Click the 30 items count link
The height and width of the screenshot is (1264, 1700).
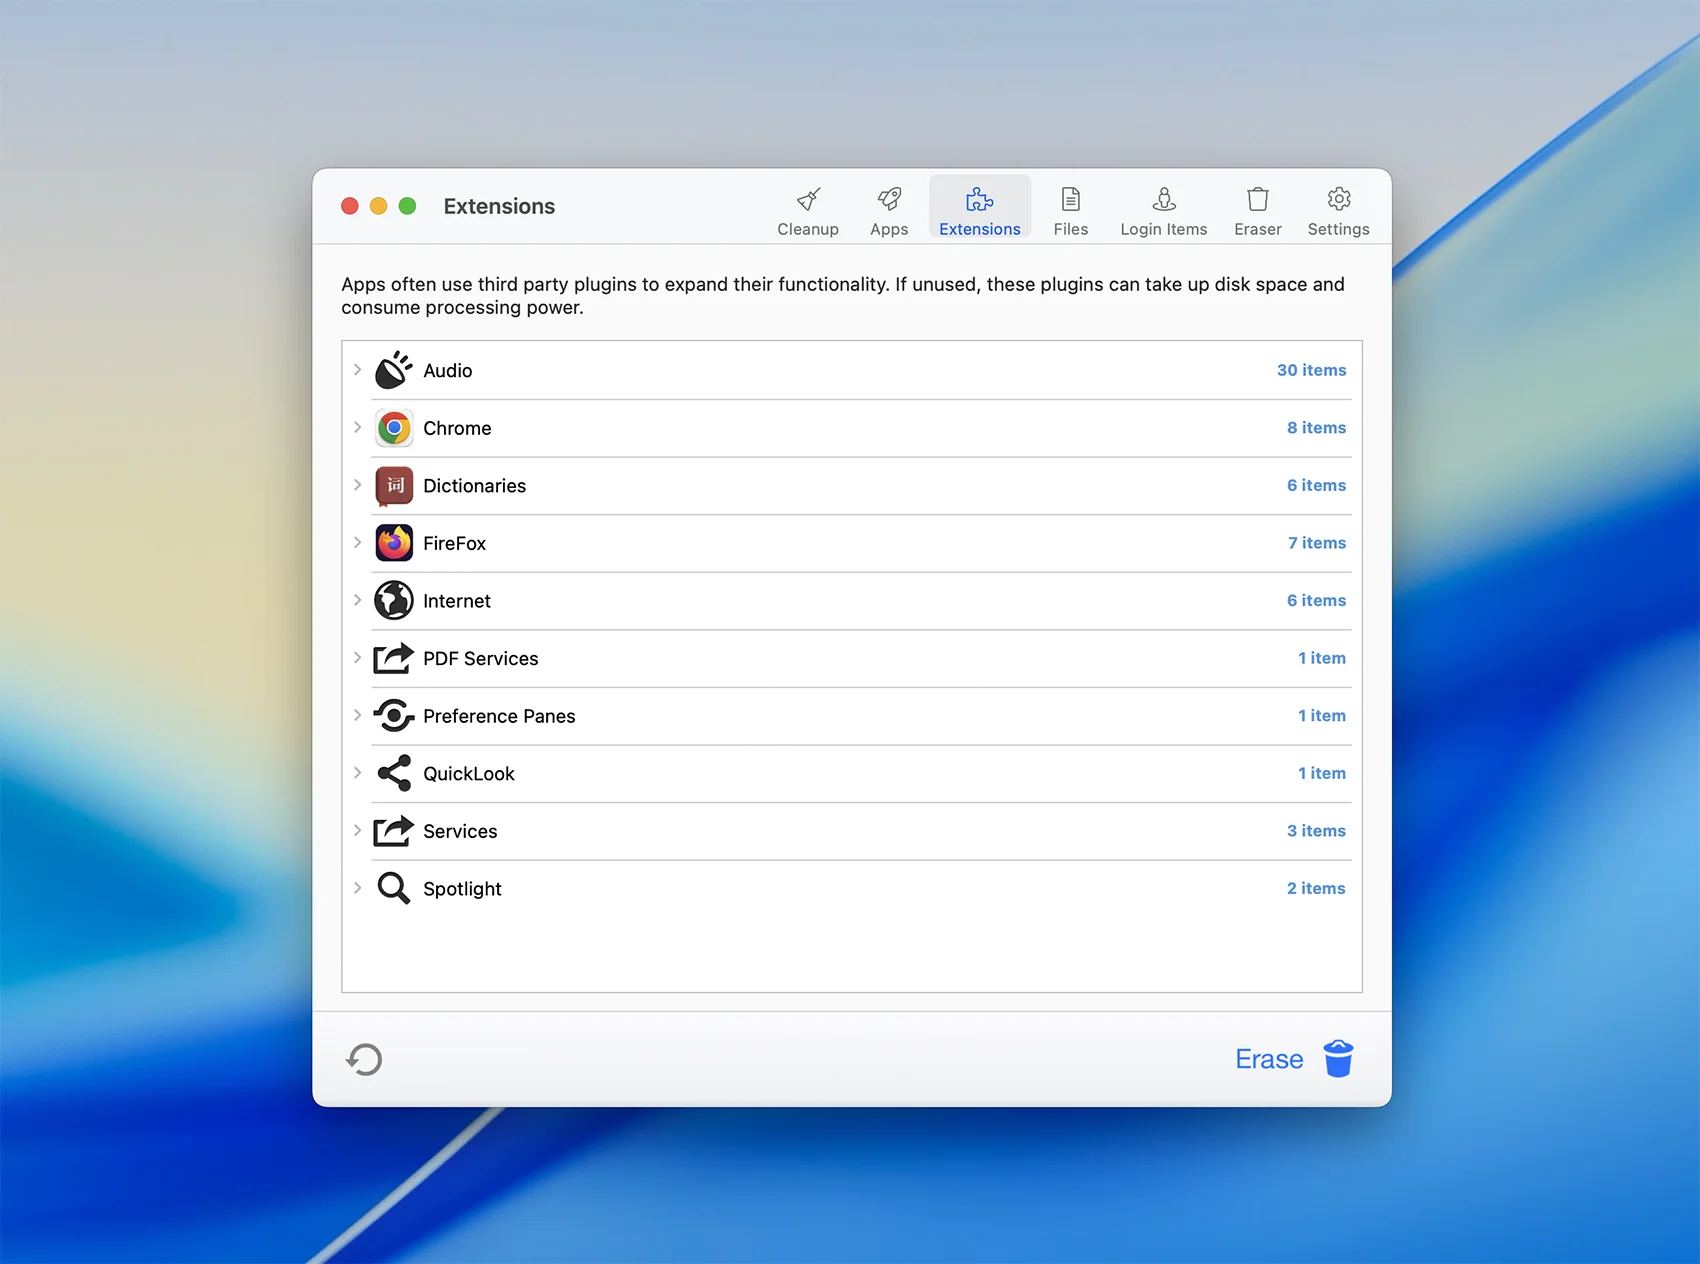click(x=1311, y=370)
